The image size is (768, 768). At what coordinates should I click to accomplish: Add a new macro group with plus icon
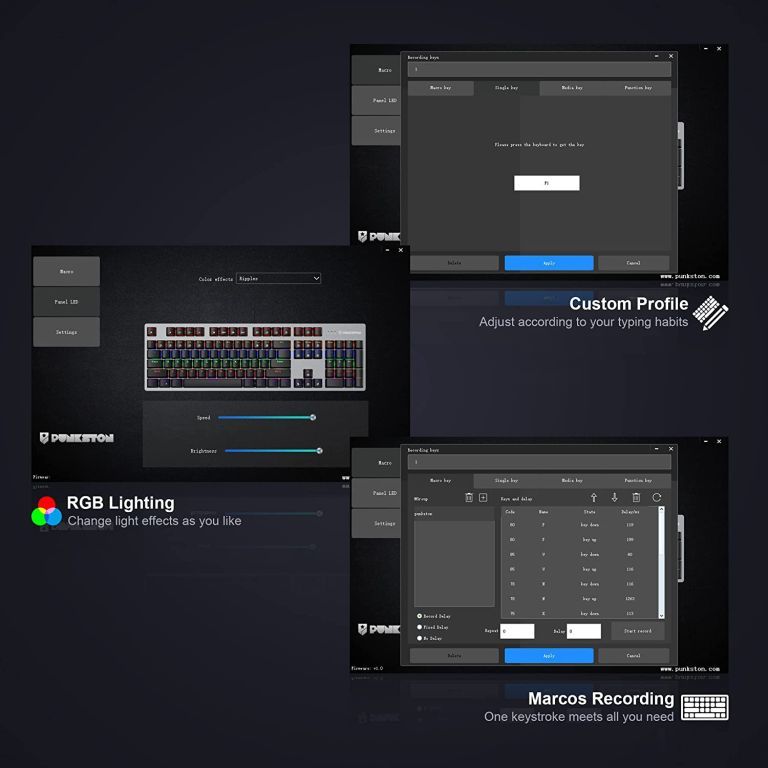483,498
